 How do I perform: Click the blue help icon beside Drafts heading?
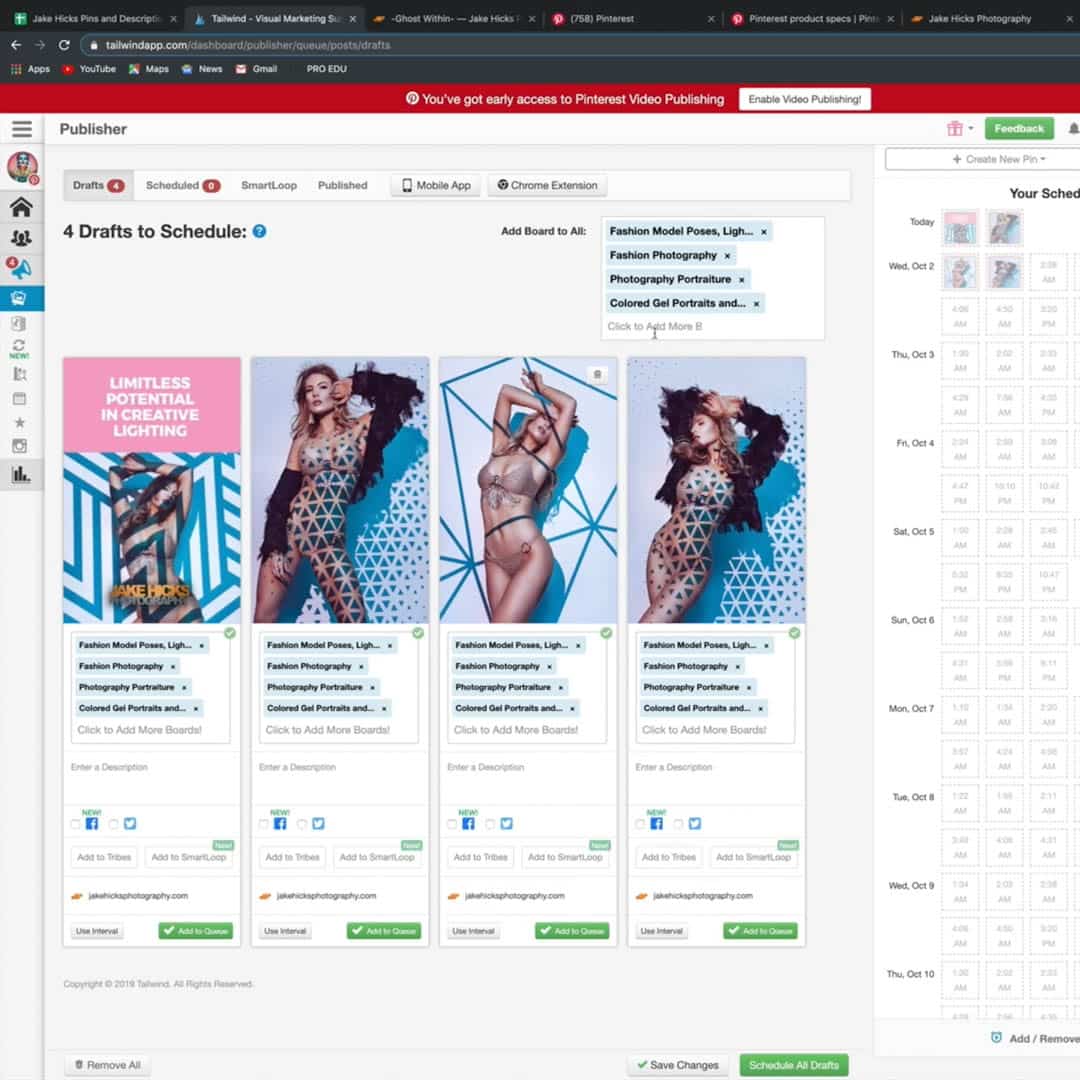pyautogui.click(x=259, y=231)
